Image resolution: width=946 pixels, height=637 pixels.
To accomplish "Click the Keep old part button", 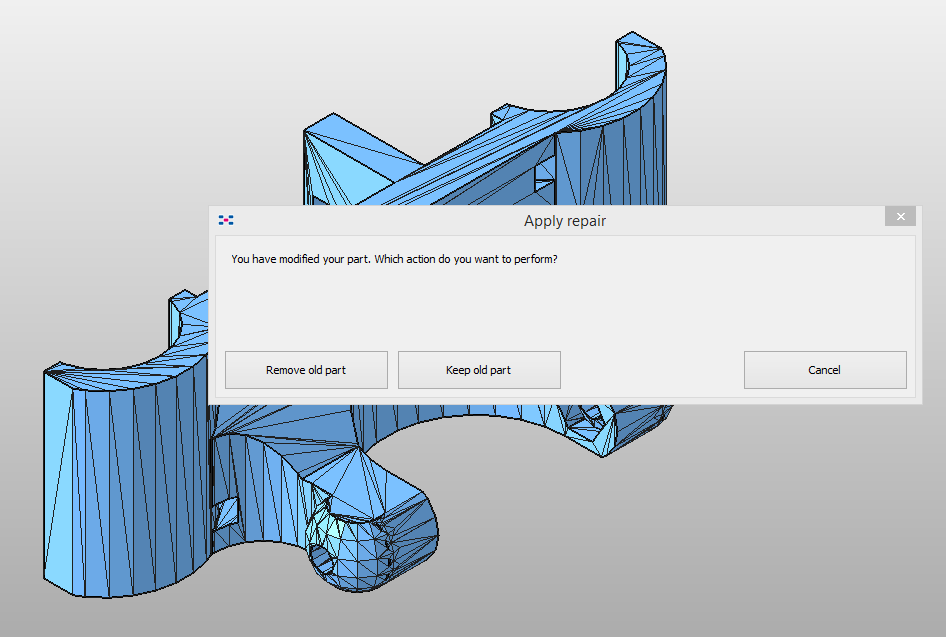I will (x=479, y=370).
